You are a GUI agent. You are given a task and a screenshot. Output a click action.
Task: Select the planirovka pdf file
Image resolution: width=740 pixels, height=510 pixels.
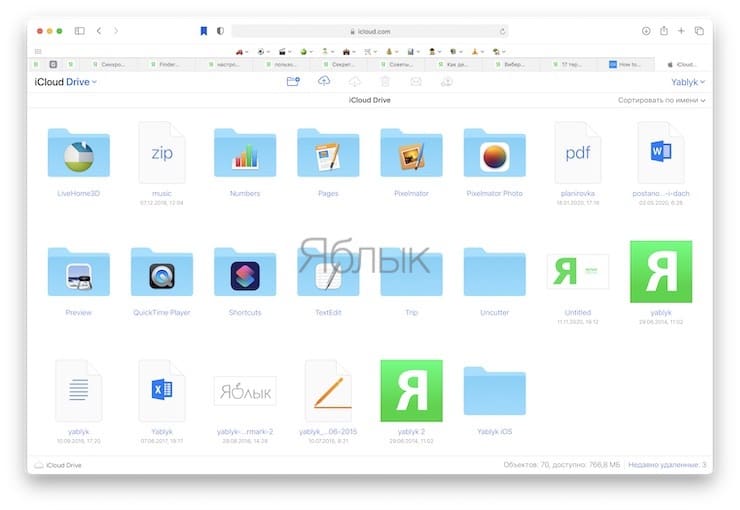coord(578,152)
